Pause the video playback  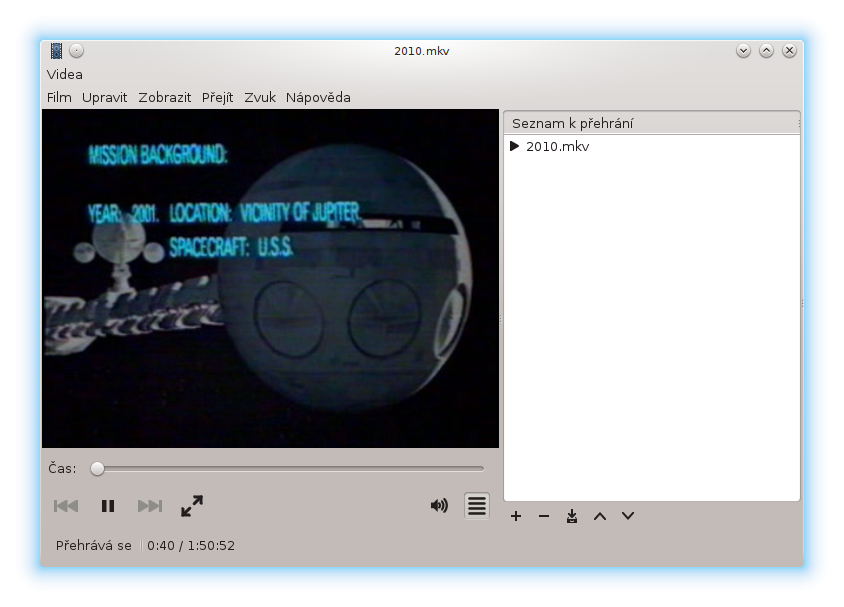tap(108, 506)
